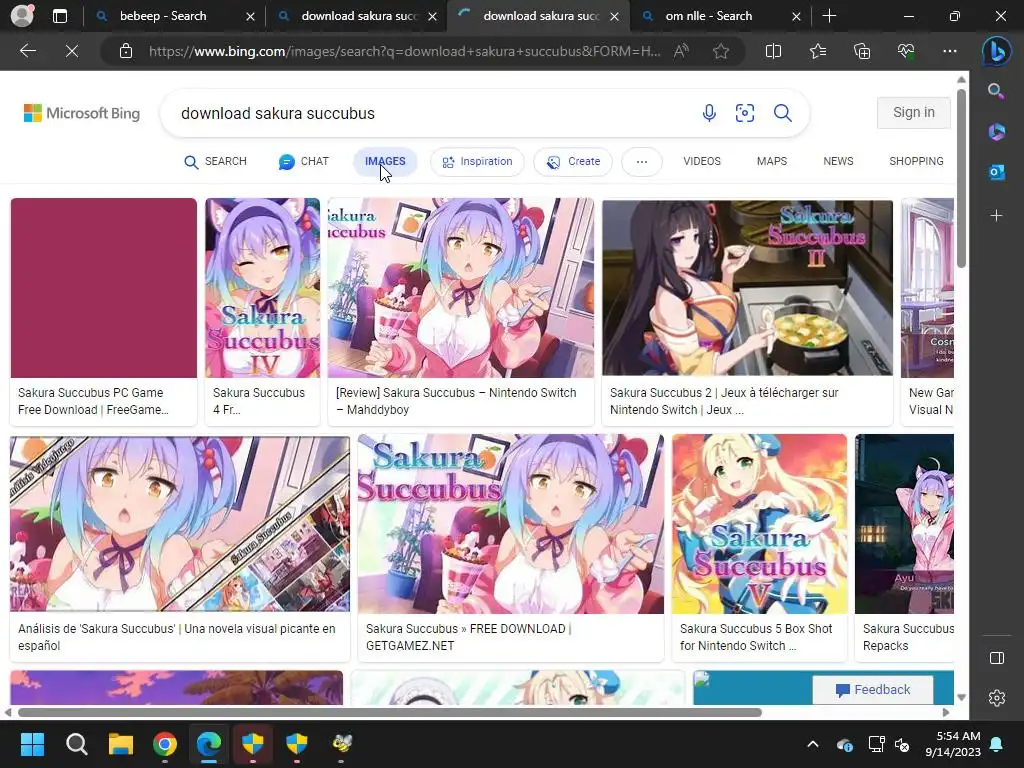Expand more options ellipsis

[x=642, y=161]
